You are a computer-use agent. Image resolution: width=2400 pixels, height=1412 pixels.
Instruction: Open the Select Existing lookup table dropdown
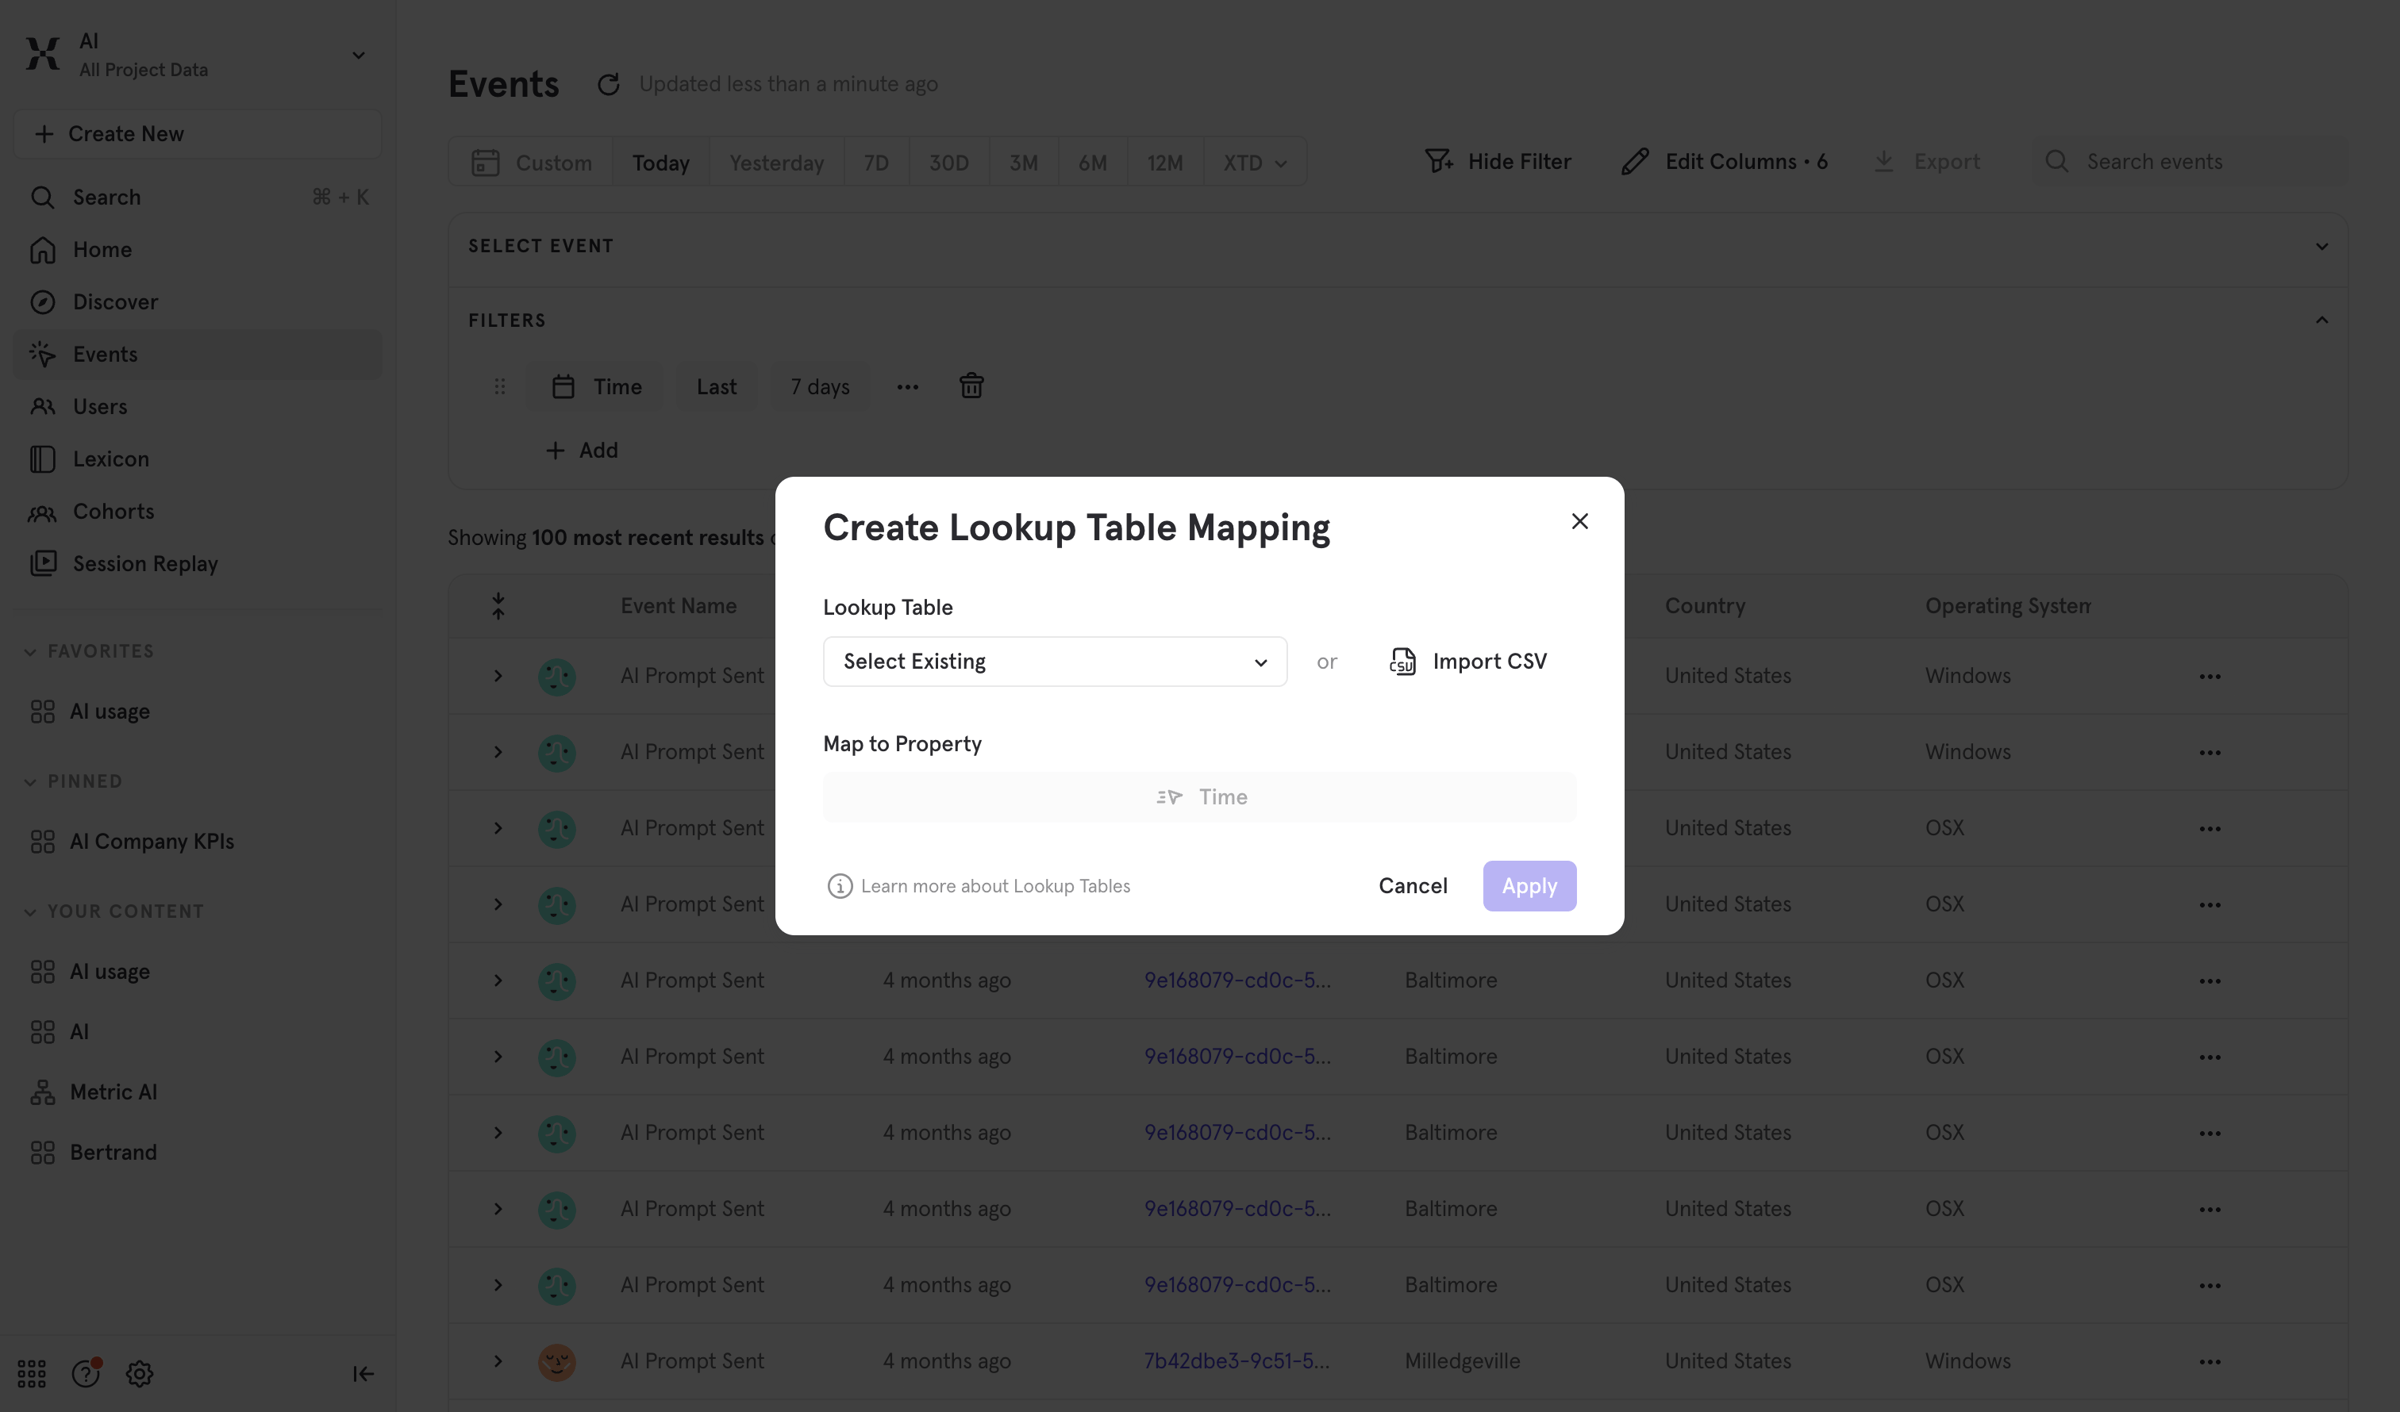pyautogui.click(x=1054, y=661)
